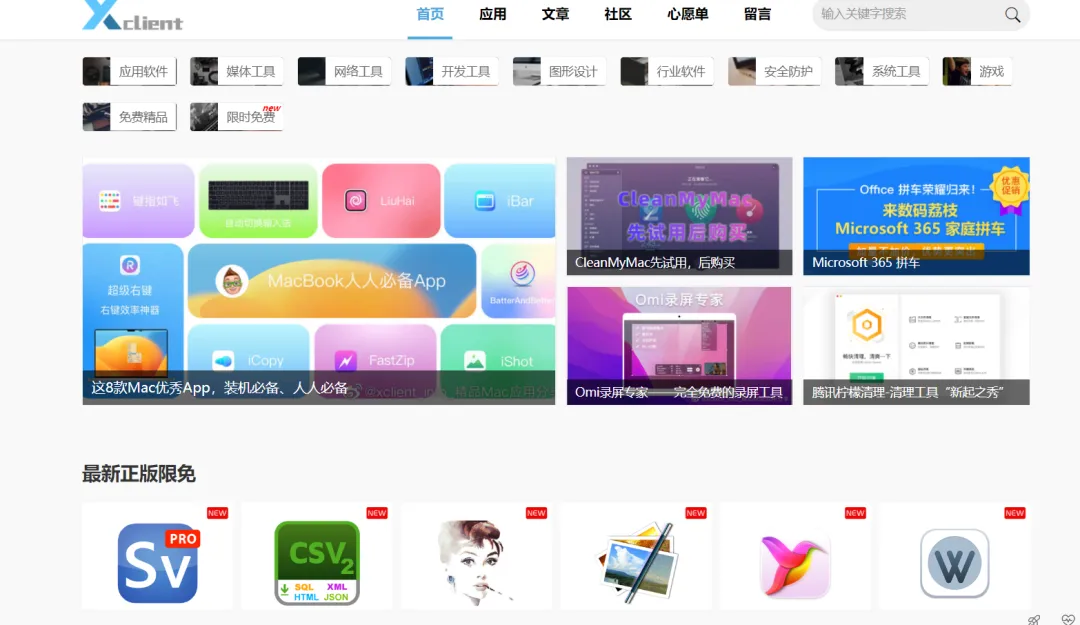This screenshot has width=1080, height=625.
Task: Open the photo stack with pen app
Action: (636, 563)
